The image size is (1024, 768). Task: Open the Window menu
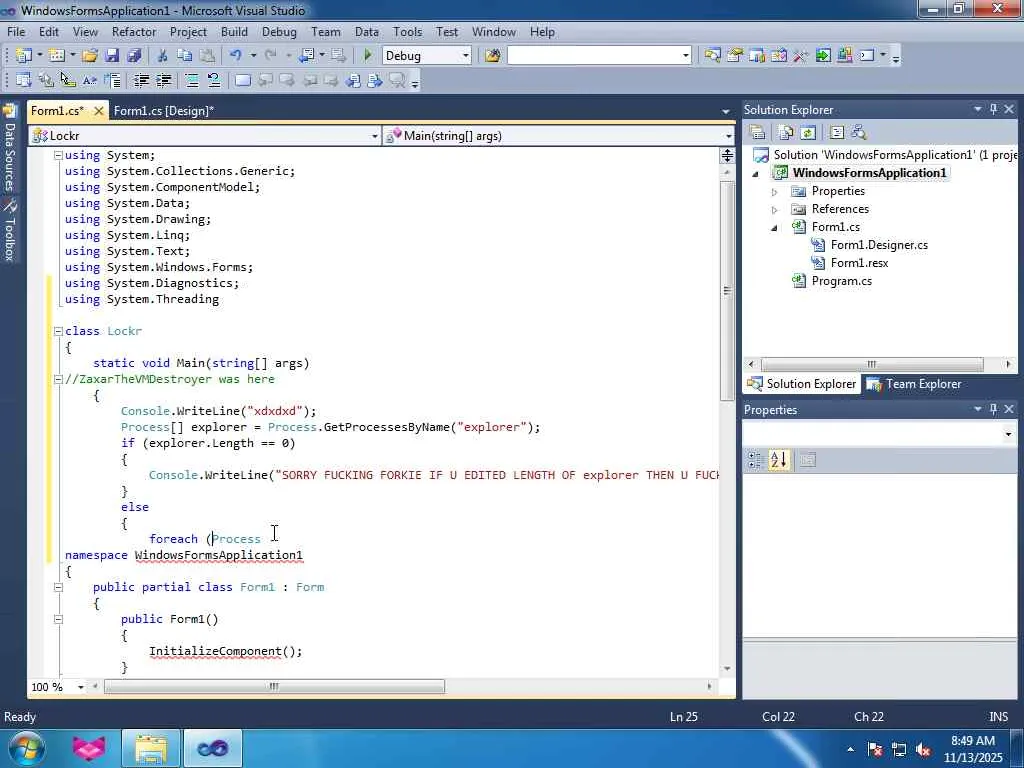[x=494, y=31]
